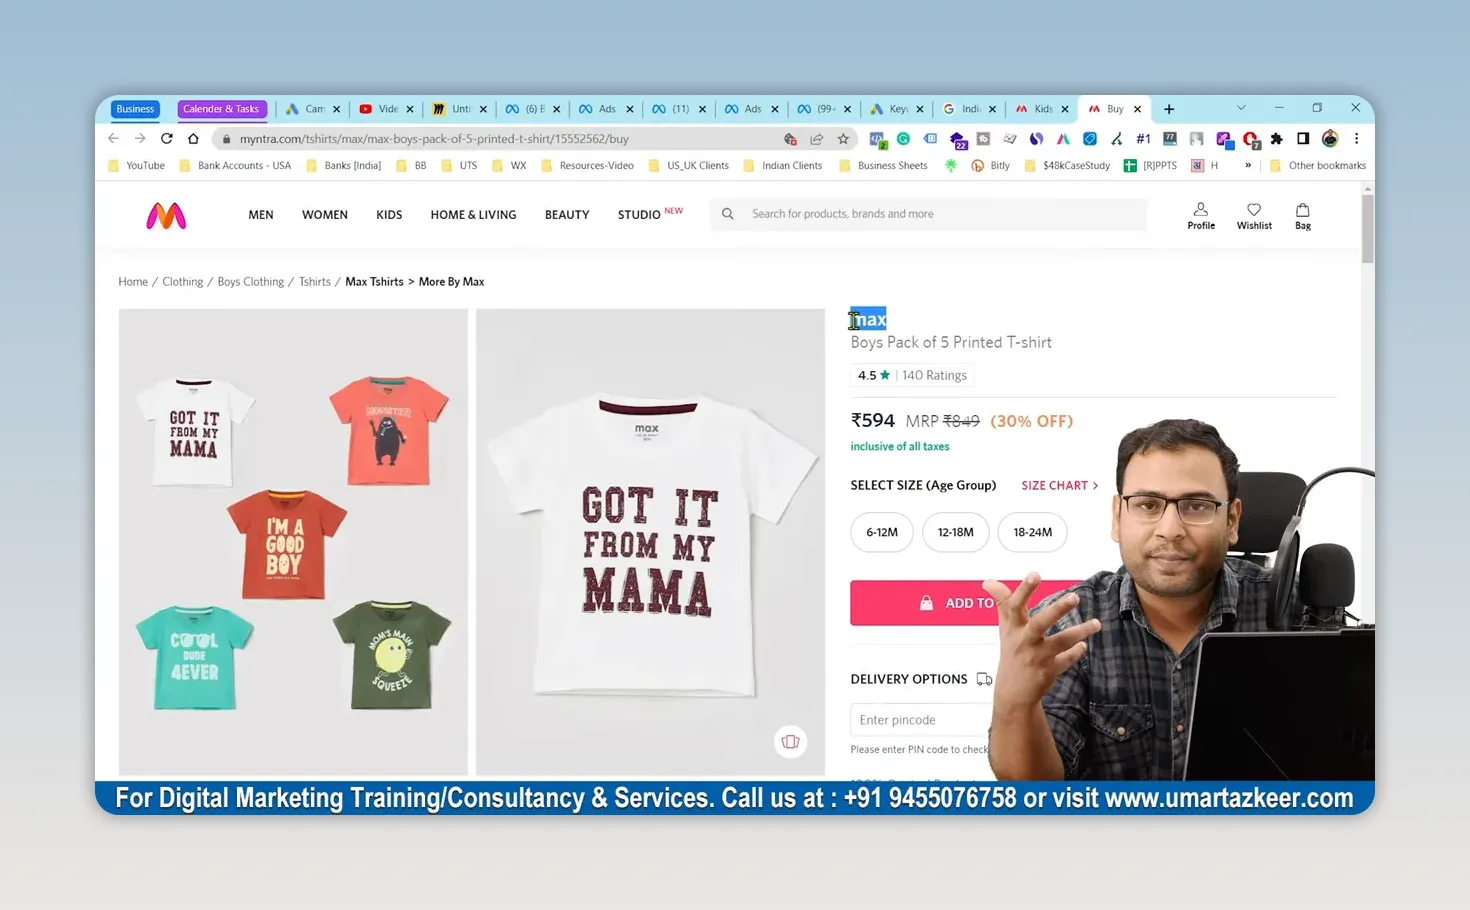Image resolution: width=1470 pixels, height=910 pixels.
Task: Close the Buy tab
Action: 1137,109
